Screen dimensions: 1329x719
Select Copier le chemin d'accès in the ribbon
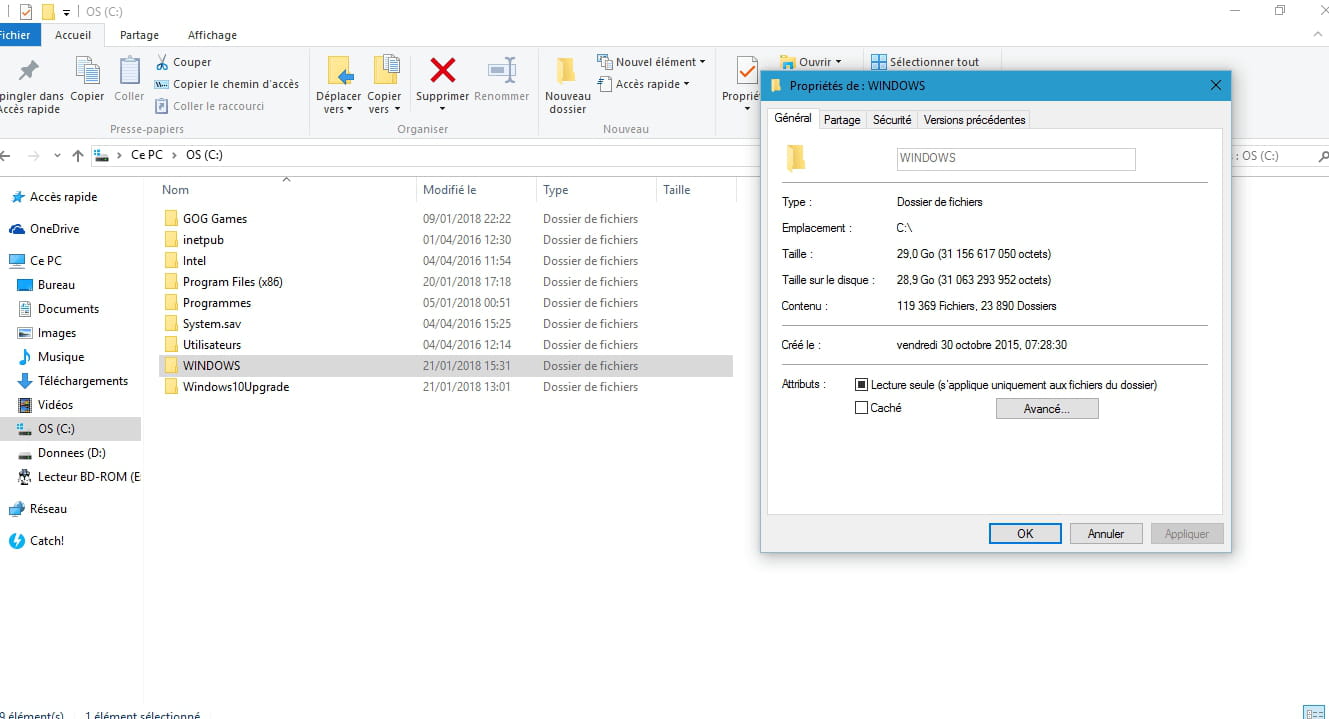click(x=227, y=84)
